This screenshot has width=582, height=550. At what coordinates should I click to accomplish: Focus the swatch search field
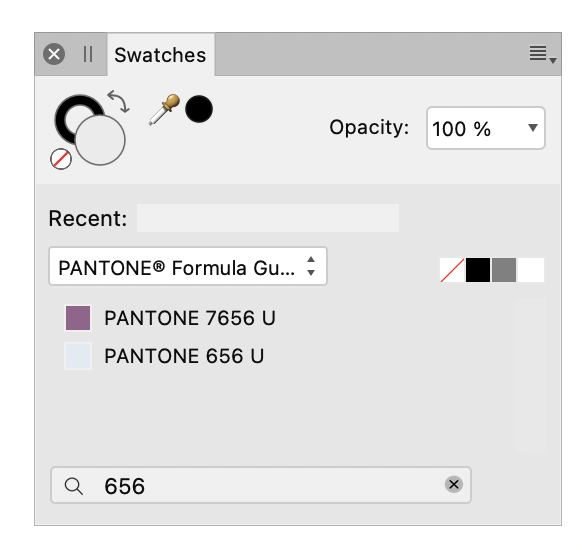(x=261, y=485)
